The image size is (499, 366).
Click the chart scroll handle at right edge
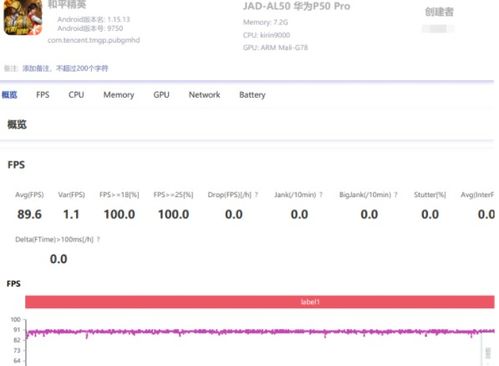(x=488, y=353)
